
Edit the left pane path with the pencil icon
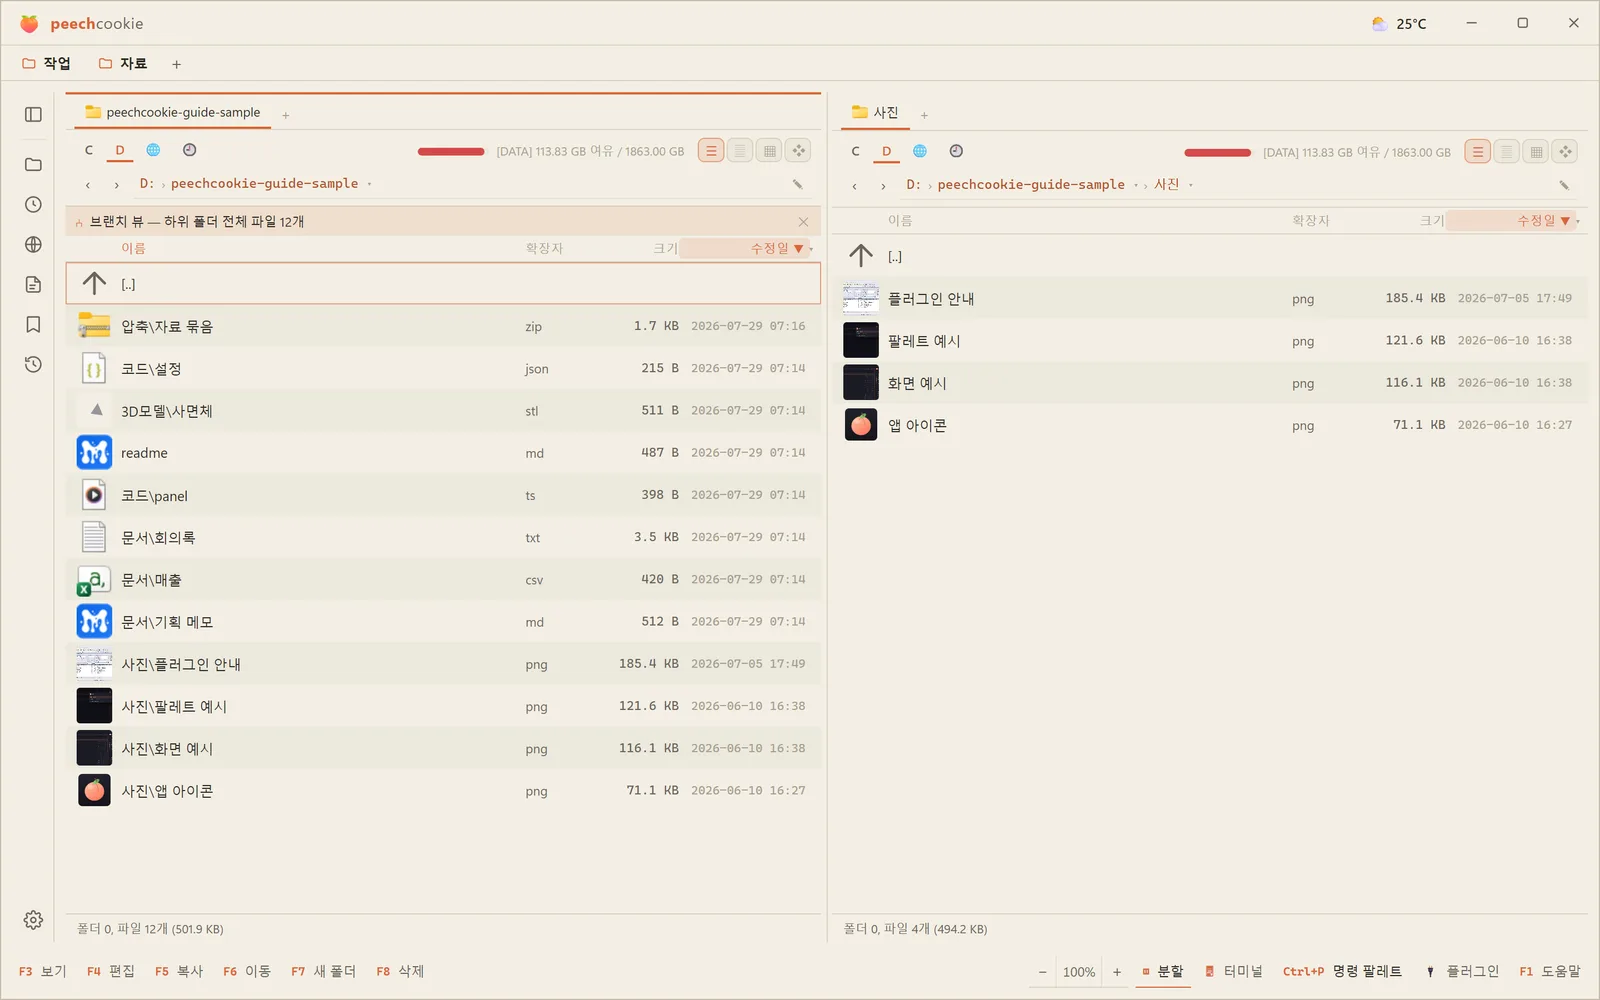point(797,184)
